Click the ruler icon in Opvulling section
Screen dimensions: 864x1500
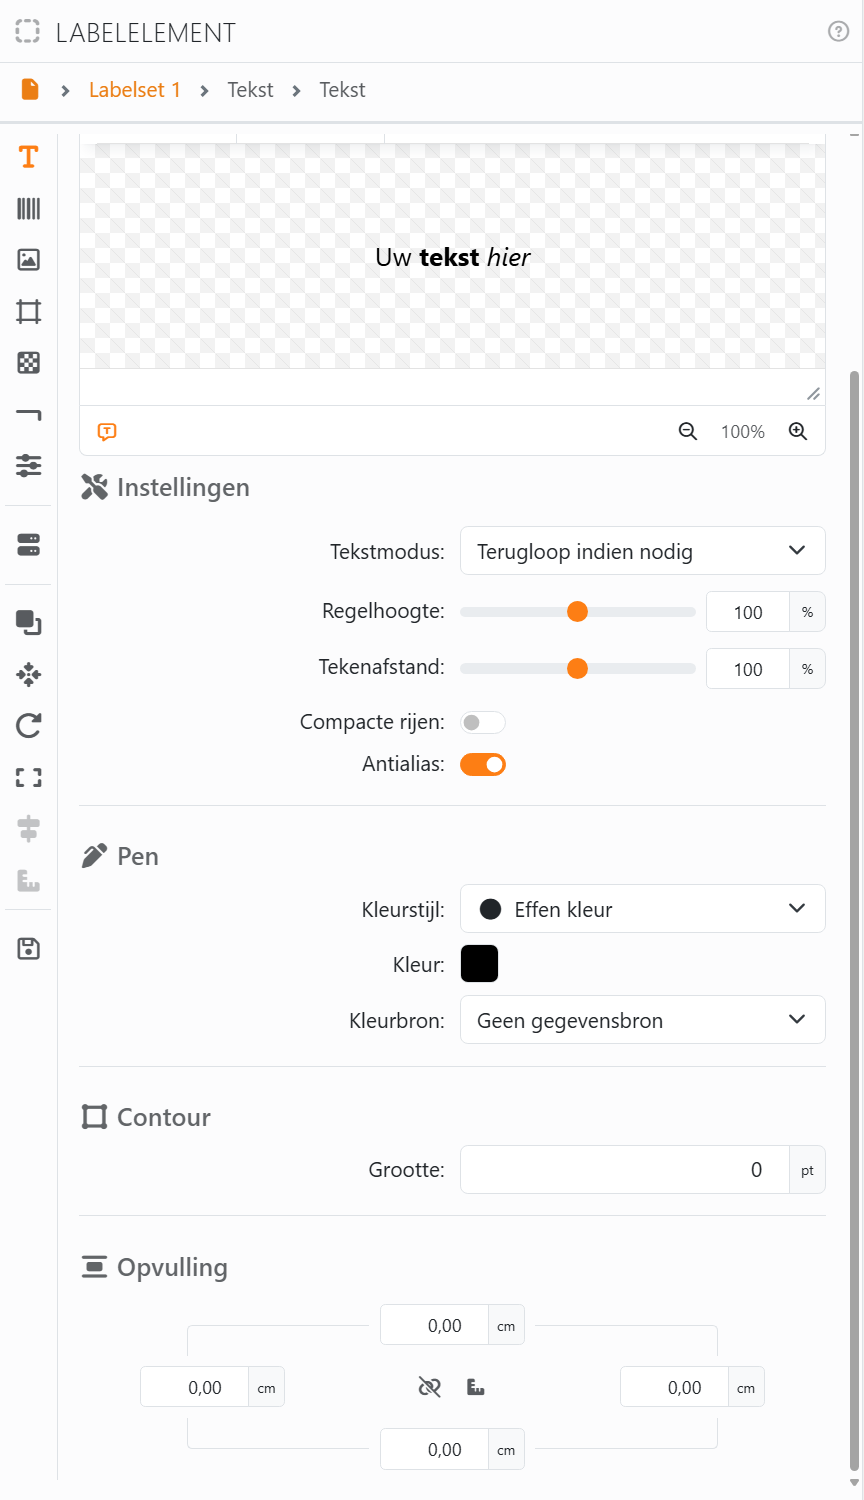point(476,1387)
